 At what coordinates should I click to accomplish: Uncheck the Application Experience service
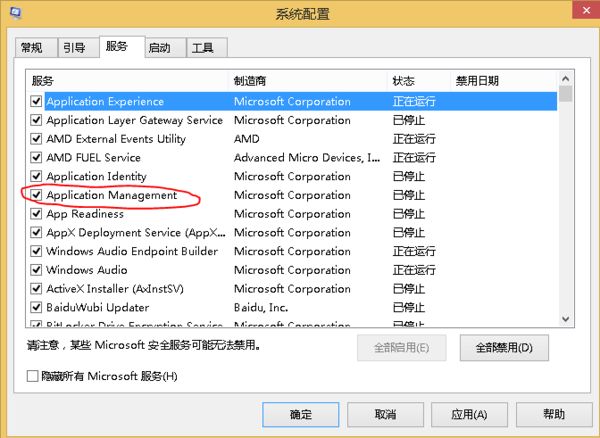(36, 101)
